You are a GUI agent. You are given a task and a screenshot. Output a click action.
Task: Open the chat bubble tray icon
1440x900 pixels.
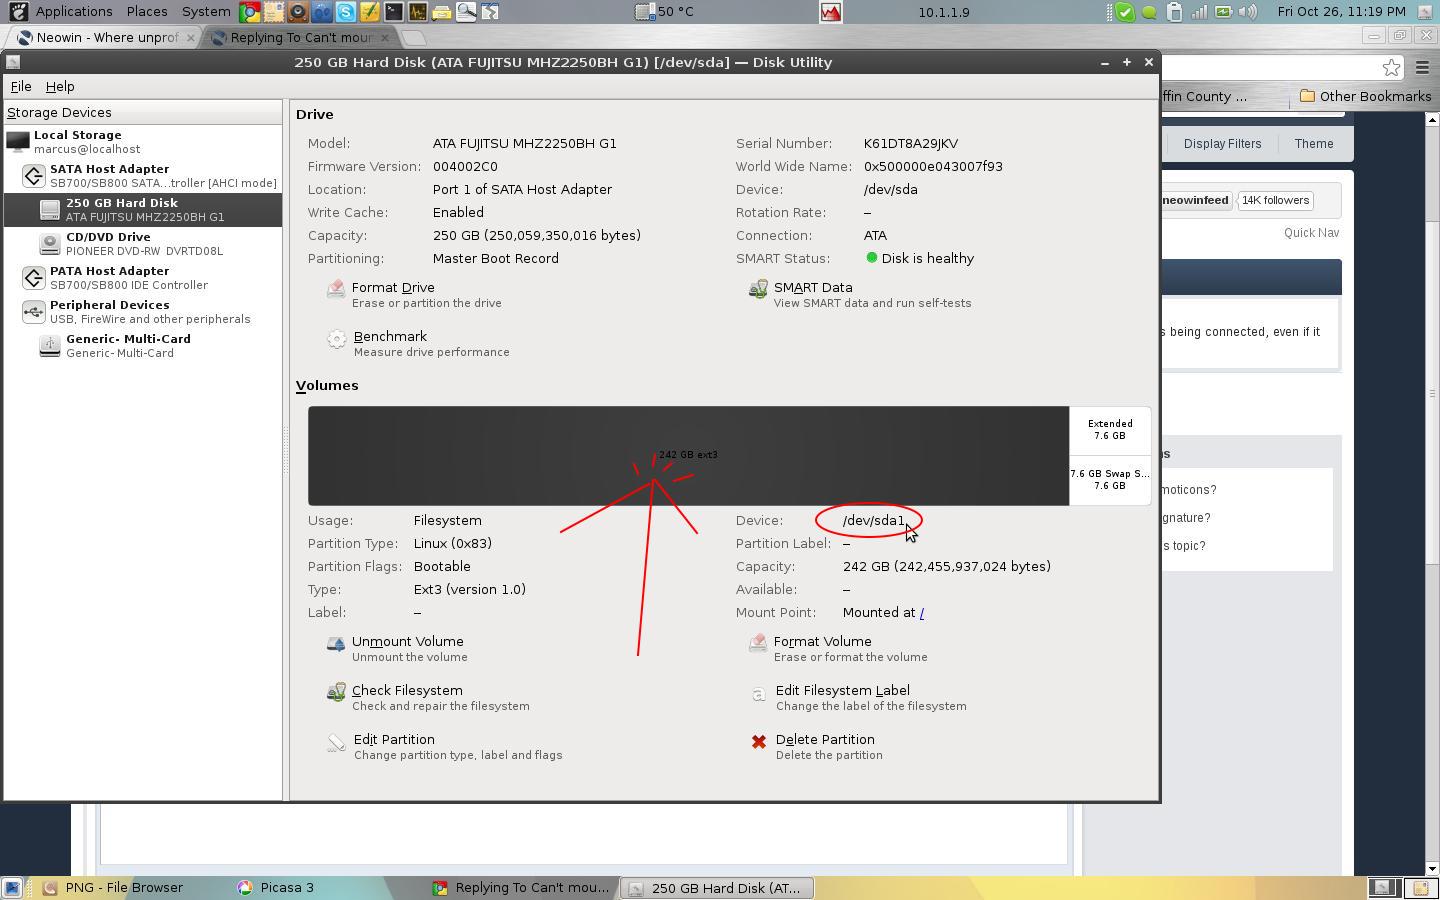coord(1150,12)
